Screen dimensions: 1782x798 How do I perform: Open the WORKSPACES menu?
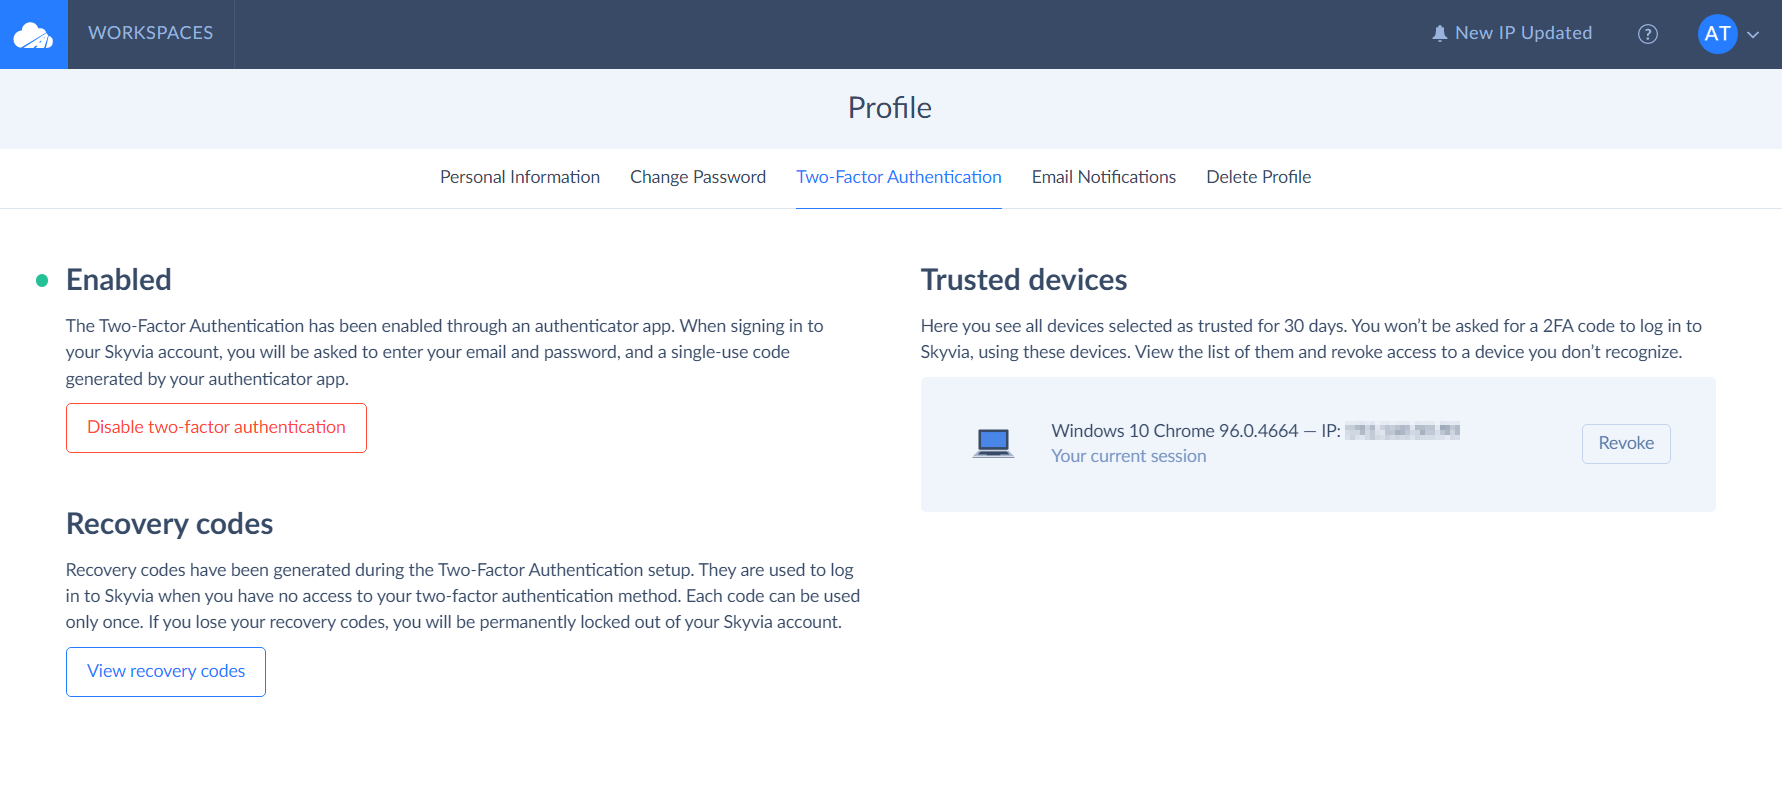[x=151, y=33]
